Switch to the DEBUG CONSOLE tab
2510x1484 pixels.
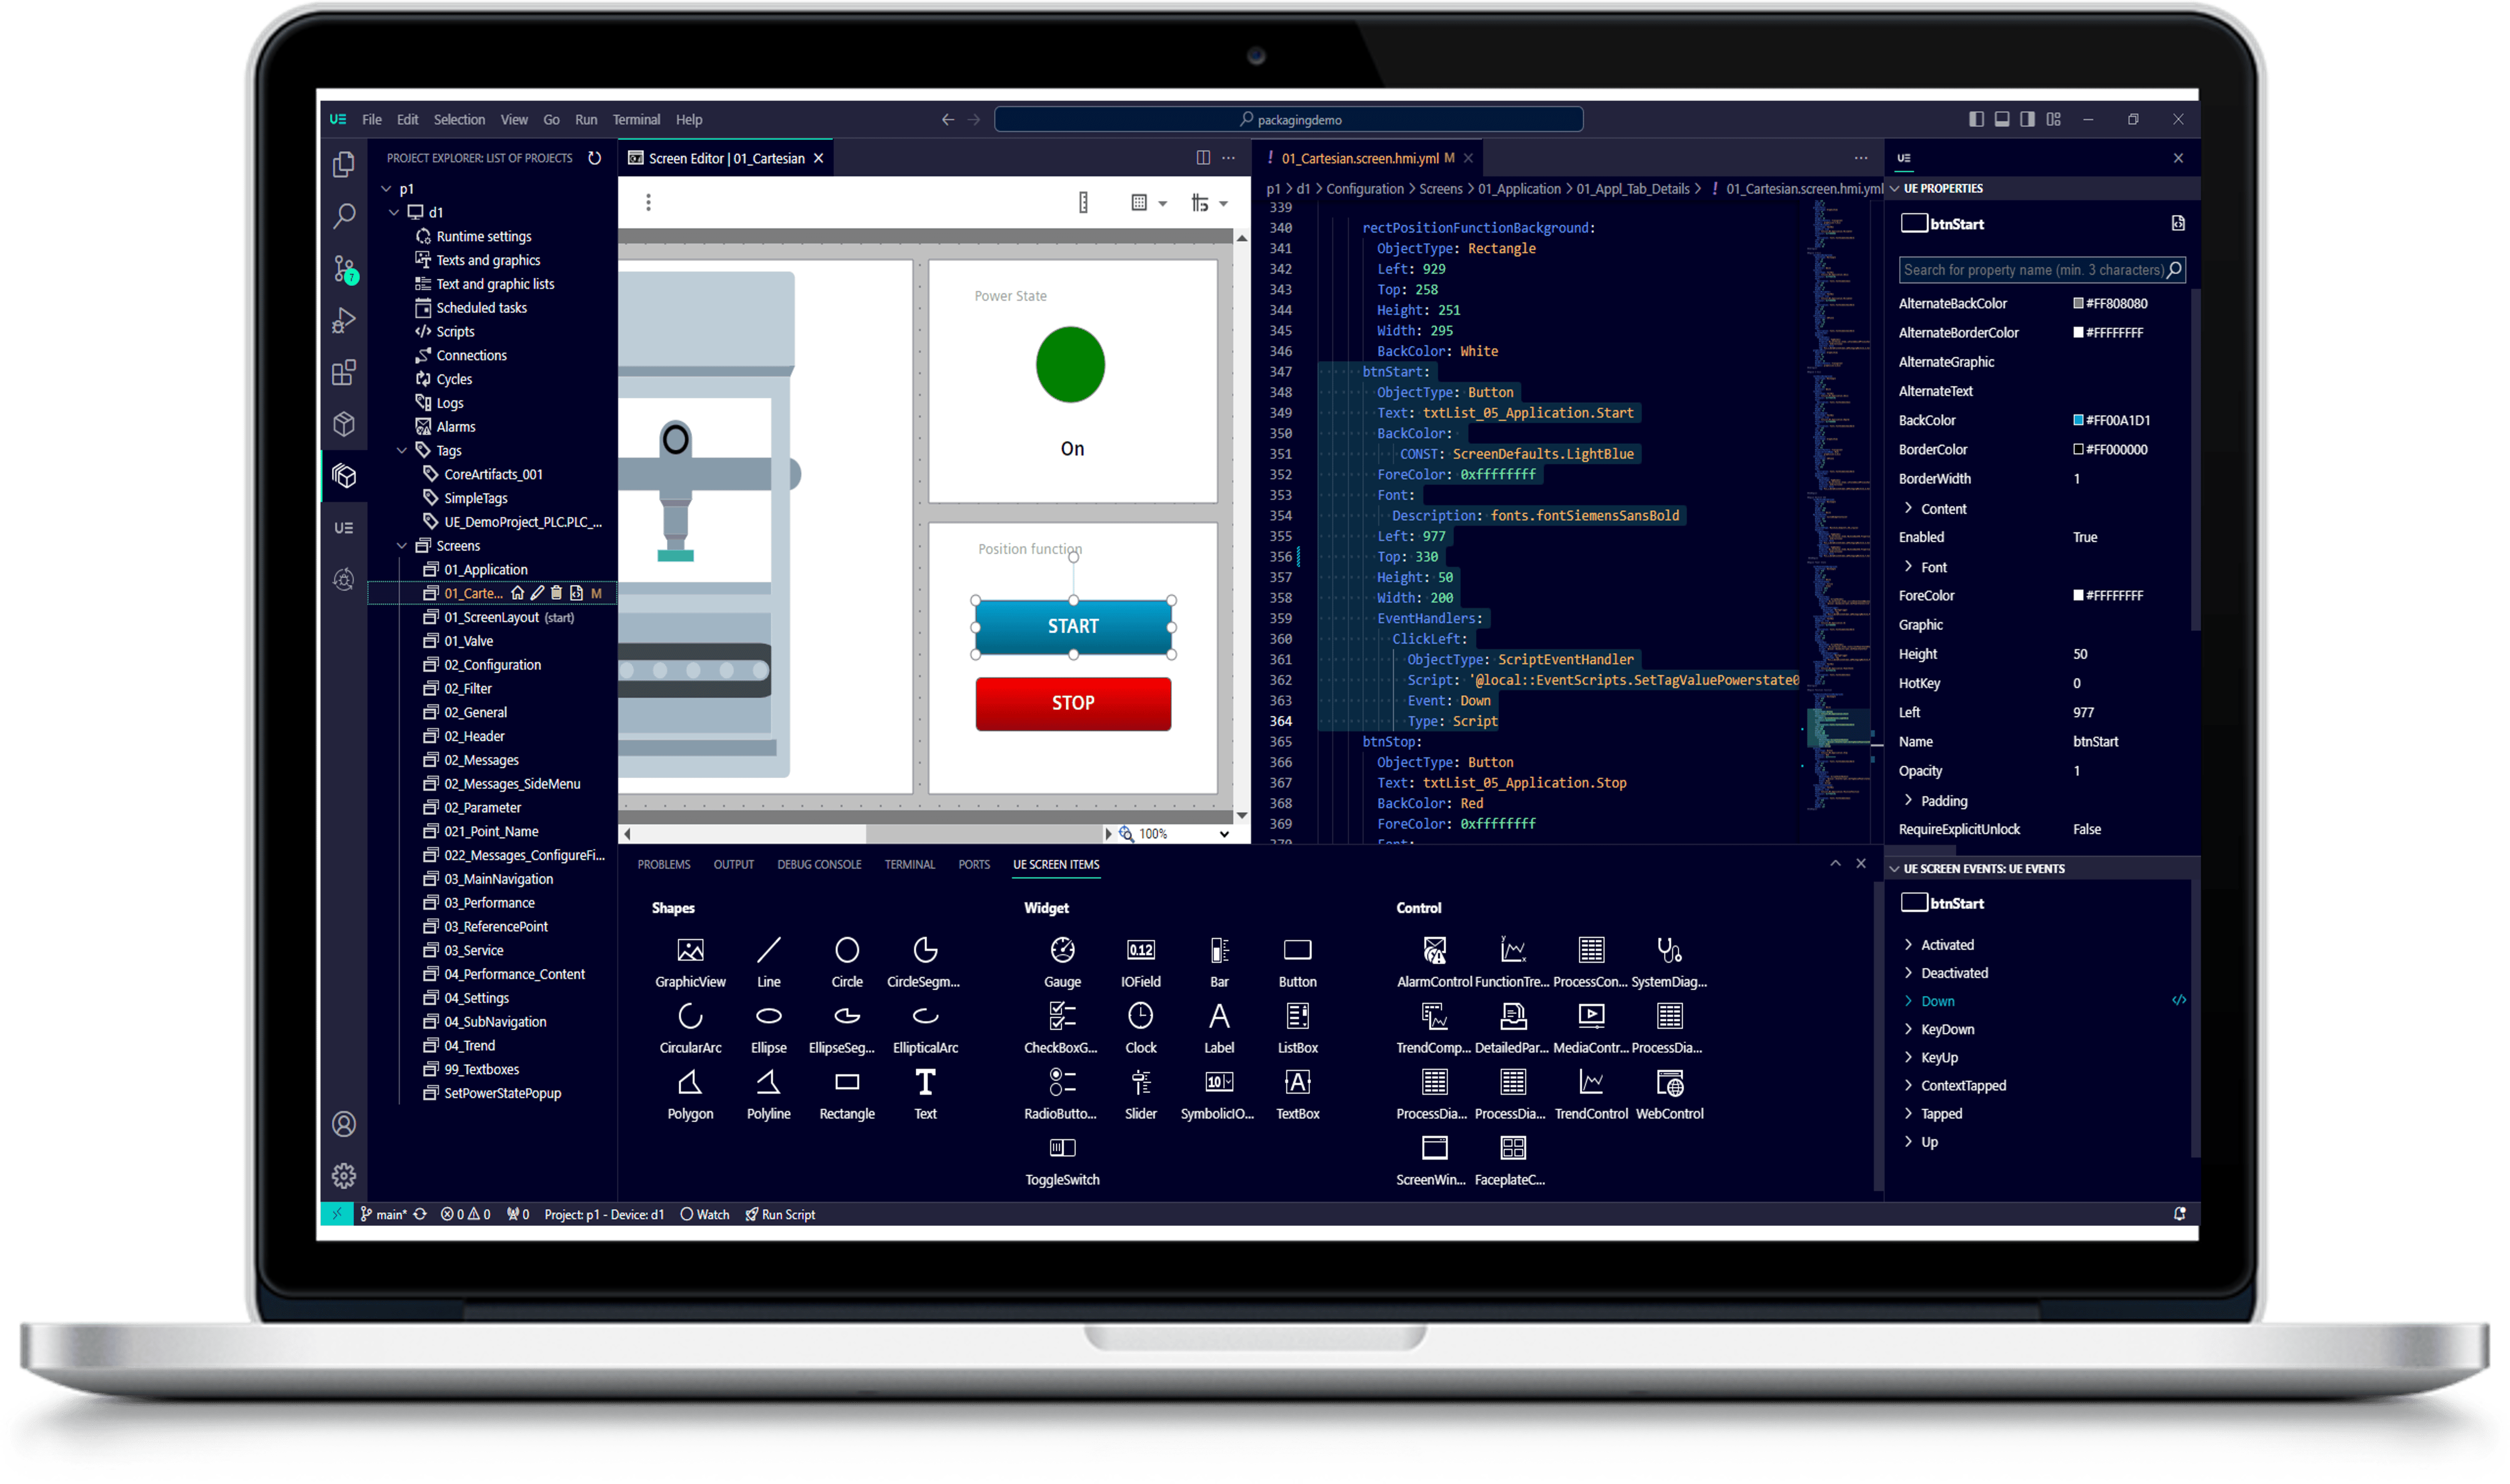[x=820, y=865]
